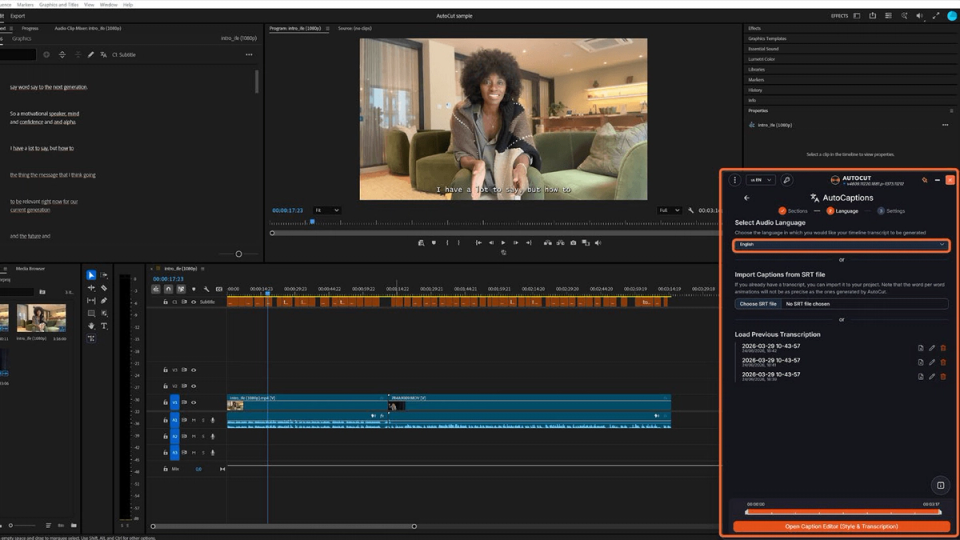The image size is (960, 540).
Task: Click Program monitor playhead on scrub bar
Action: pyautogui.click(x=312, y=222)
